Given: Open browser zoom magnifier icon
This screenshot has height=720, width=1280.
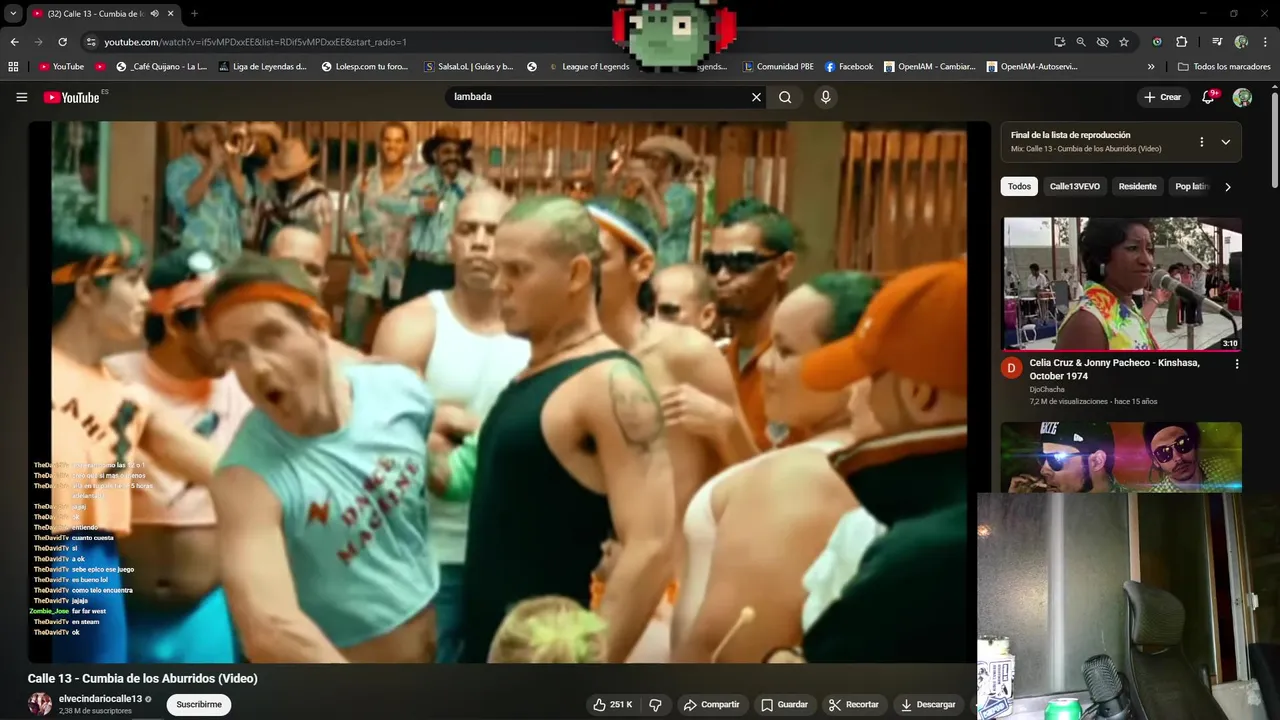Looking at the screenshot, I should click(x=1081, y=42).
